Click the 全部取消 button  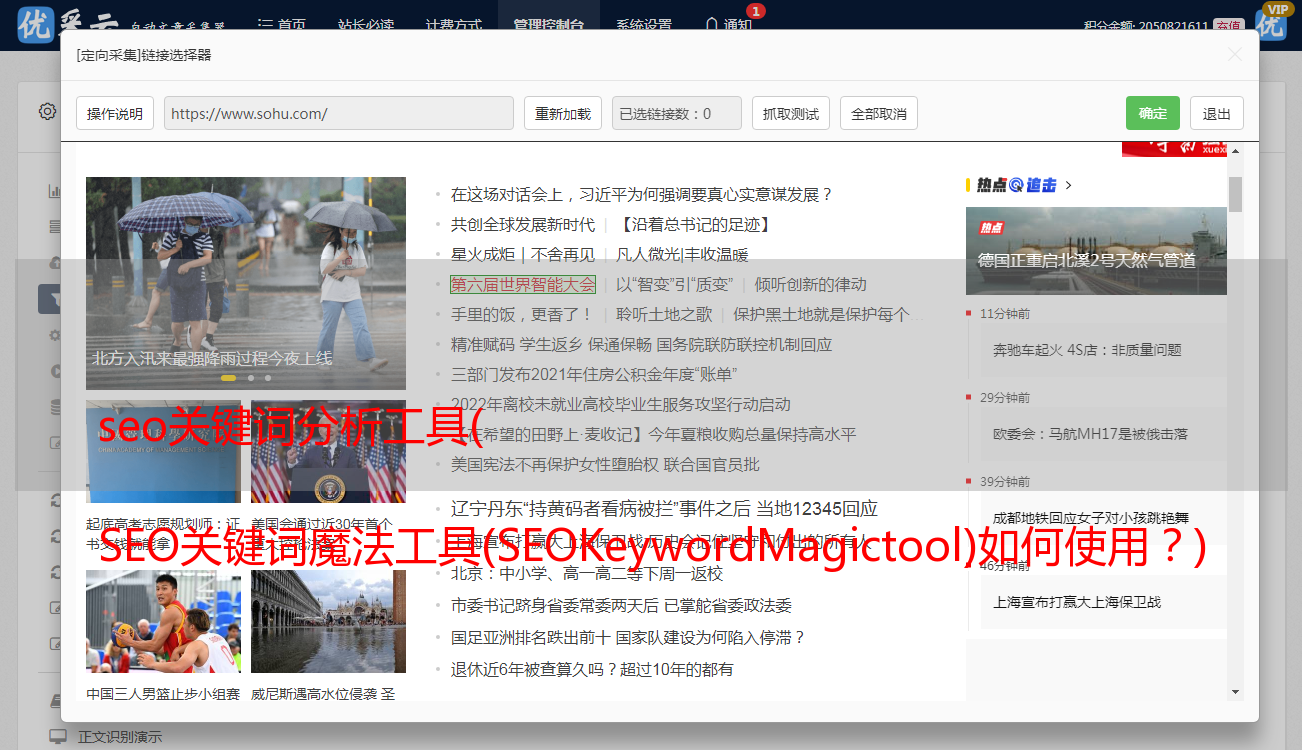(x=878, y=113)
